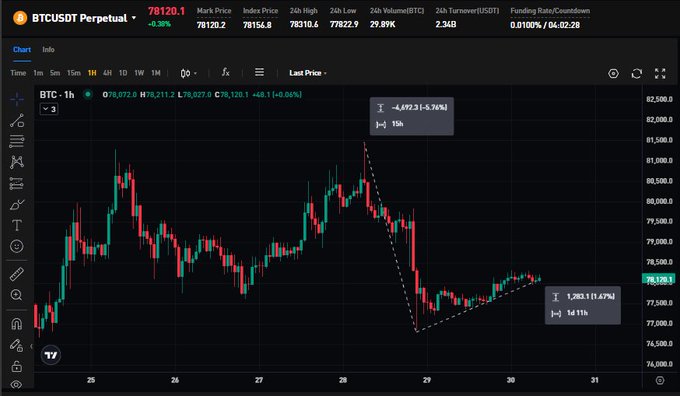
Task: Open the forecasting and measurement tools
Action: pos(17,183)
